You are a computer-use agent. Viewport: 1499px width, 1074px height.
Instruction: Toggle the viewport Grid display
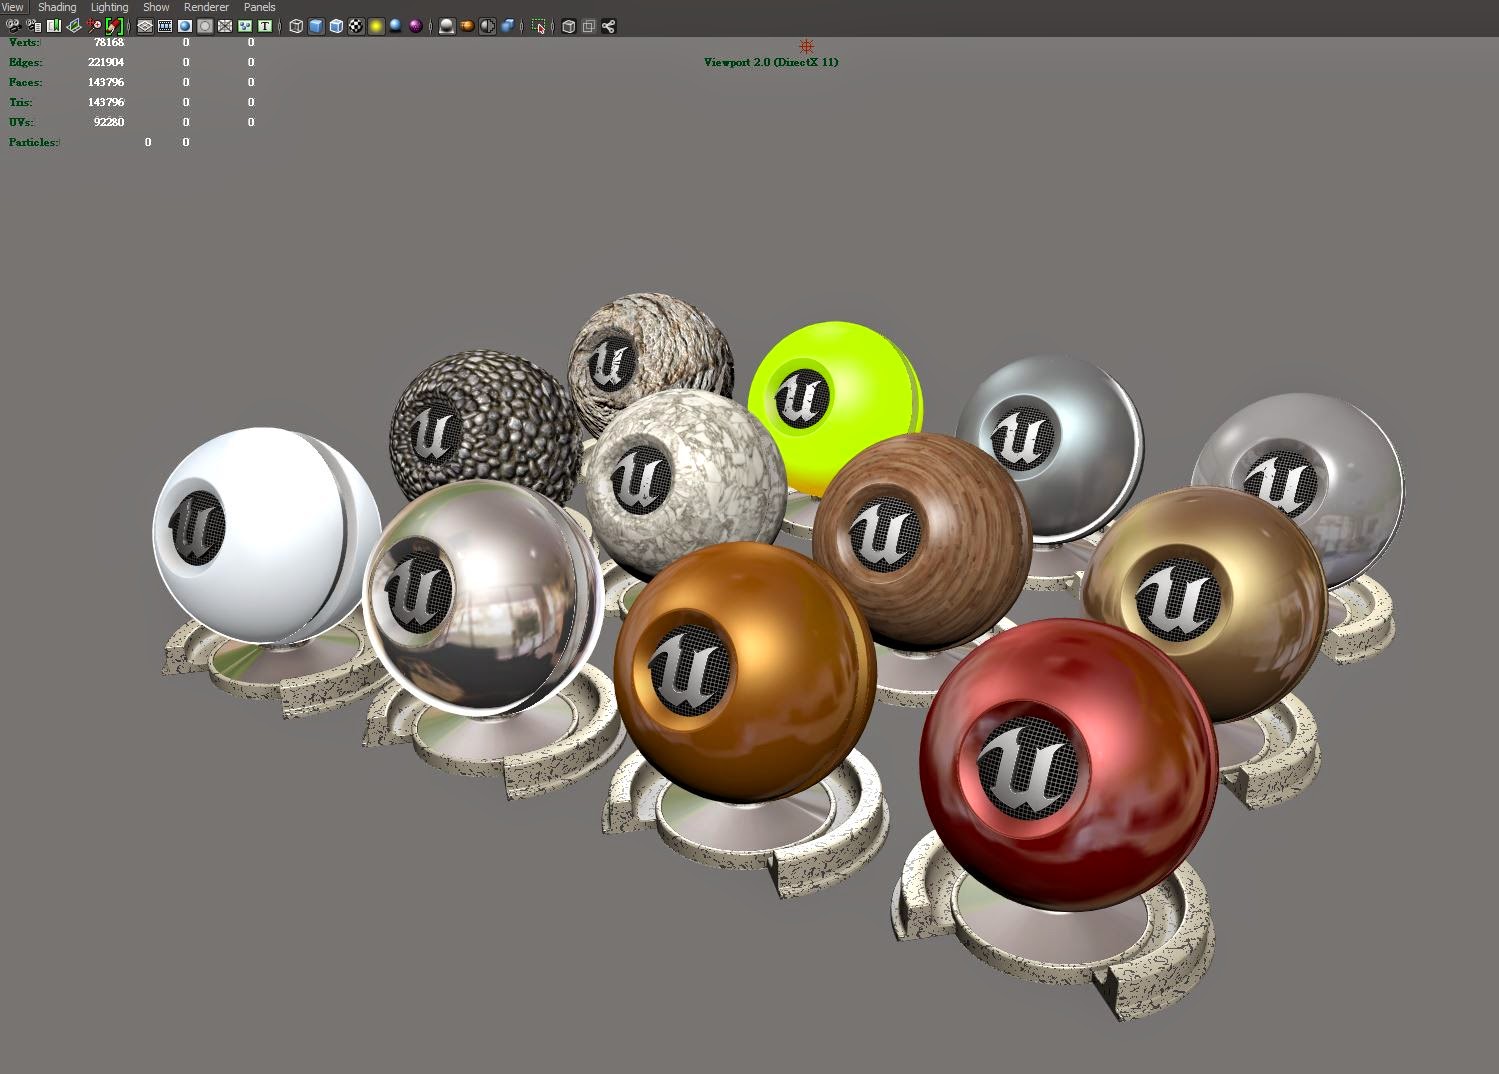(x=145, y=26)
